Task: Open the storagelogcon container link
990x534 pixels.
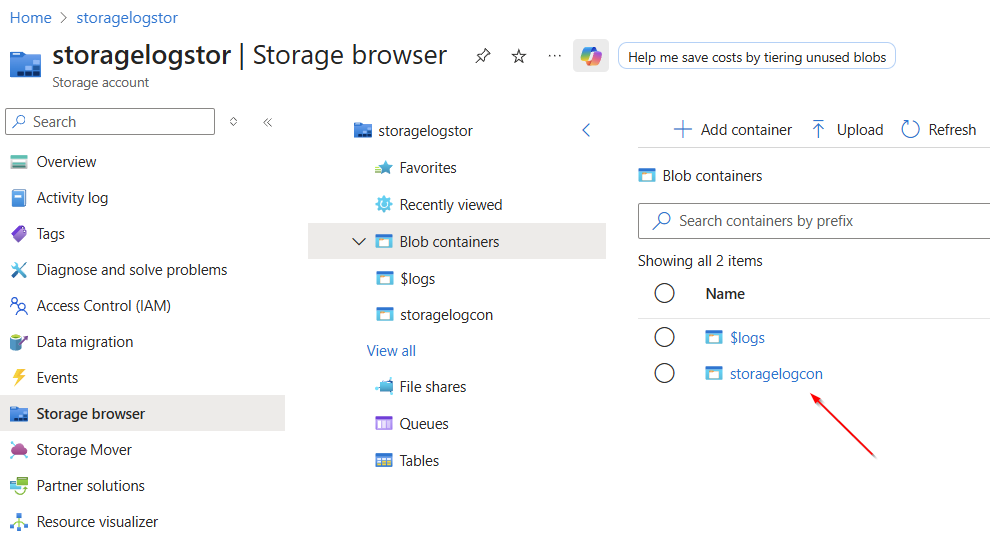Action: tap(776, 374)
